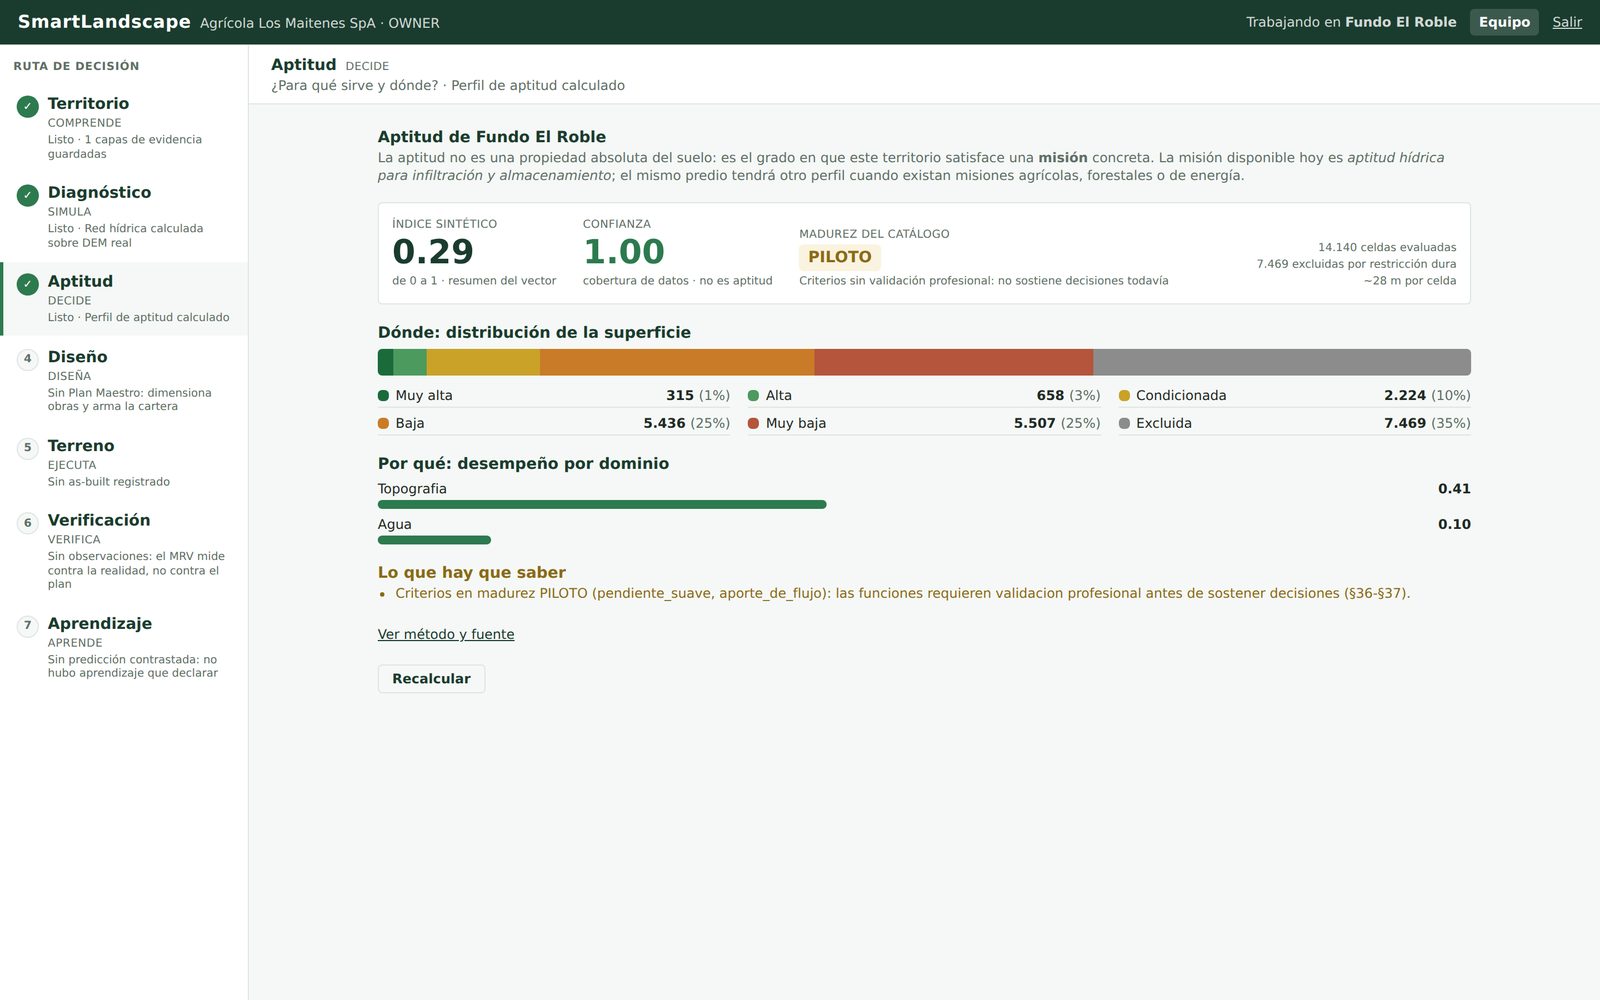Click the Alta legend dot
This screenshot has width=1600, height=1000.
tap(754, 395)
